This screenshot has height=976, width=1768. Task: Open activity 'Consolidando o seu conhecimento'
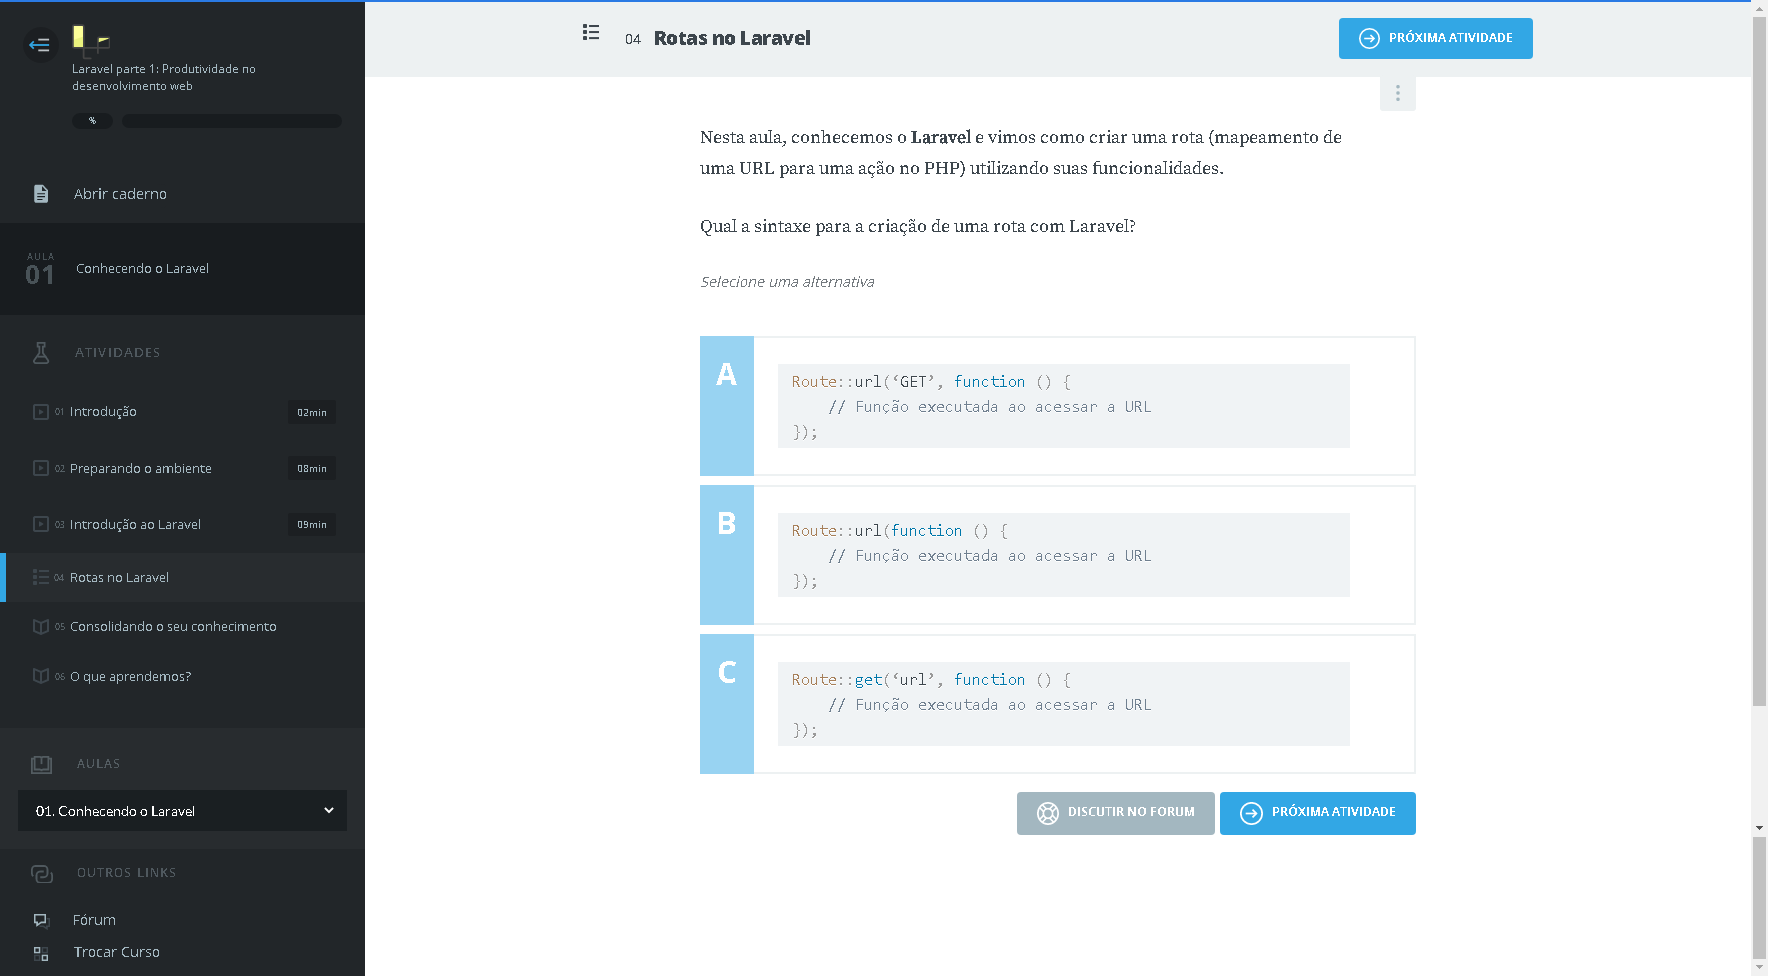click(173, 627)
